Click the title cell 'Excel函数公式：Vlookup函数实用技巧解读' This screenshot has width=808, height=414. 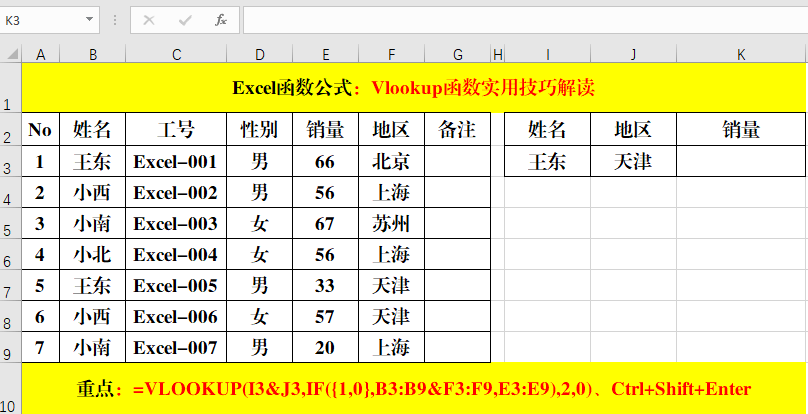(x=414, y=88)
